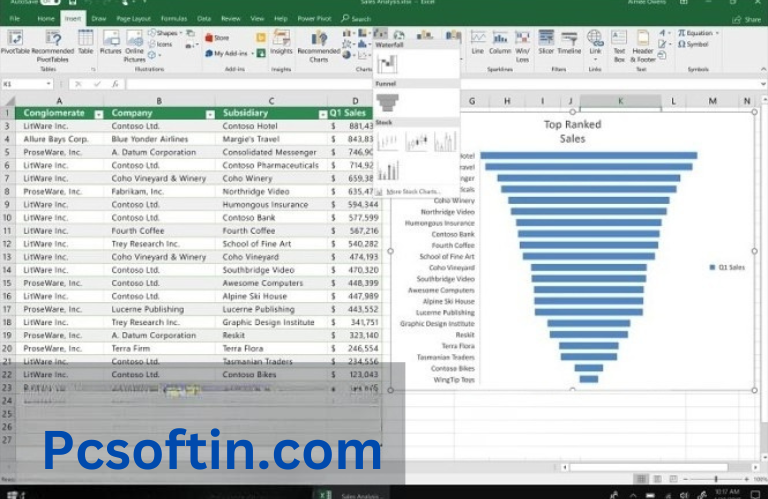Click the pie chart icon in Charts group
Viewport: 768px width, 499px height.
click(347, 55)
